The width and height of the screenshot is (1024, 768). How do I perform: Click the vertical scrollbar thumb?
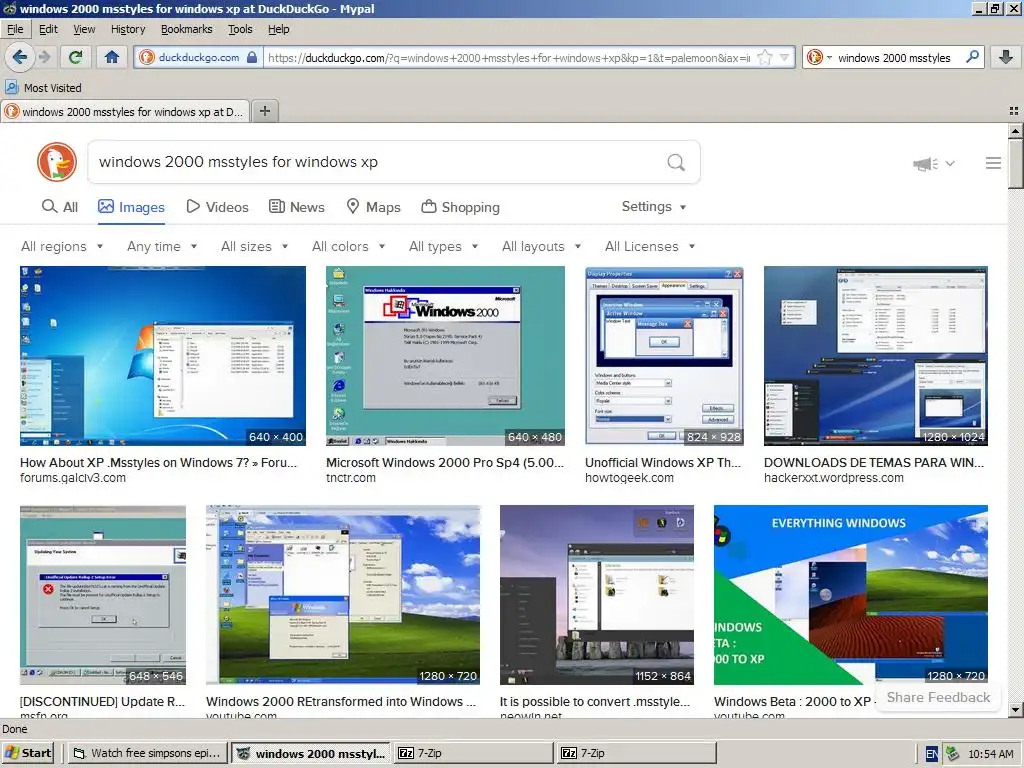coord(1016,163)
